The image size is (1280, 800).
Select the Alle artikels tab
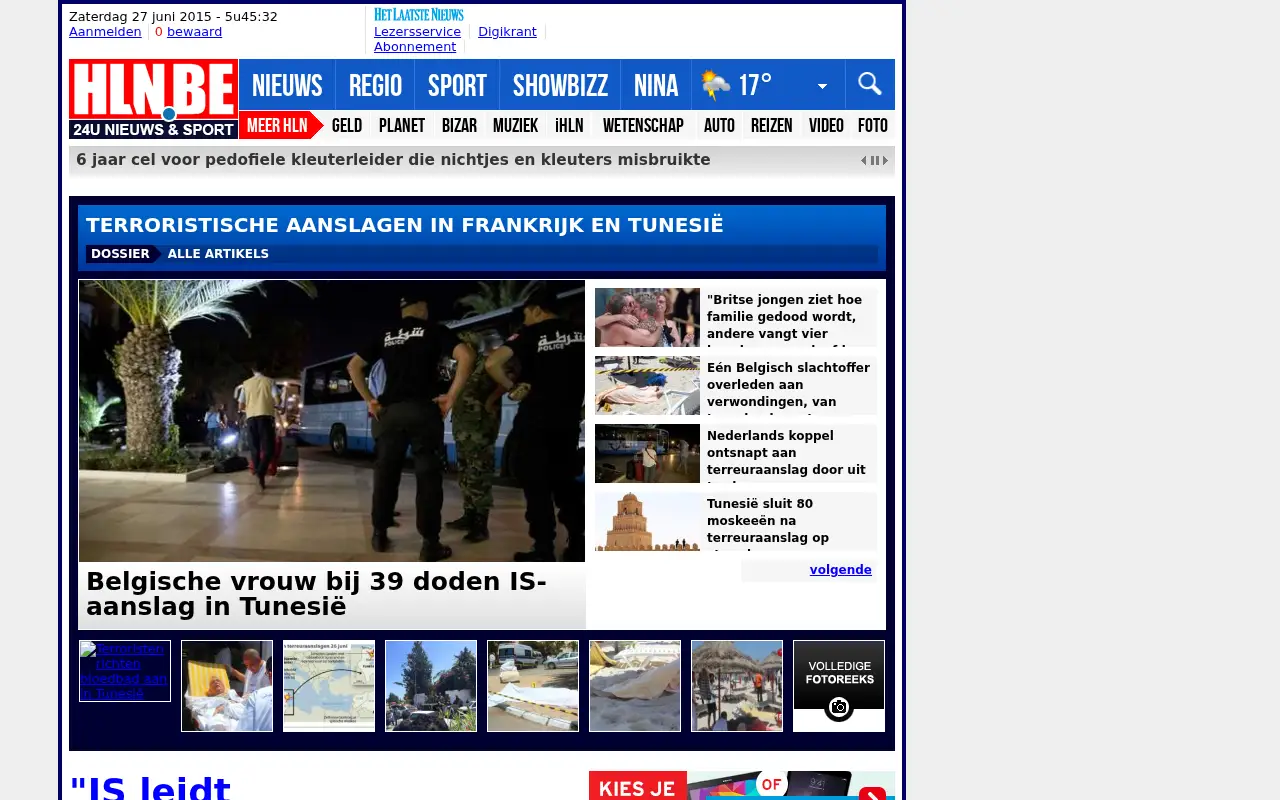click(218, 254)
